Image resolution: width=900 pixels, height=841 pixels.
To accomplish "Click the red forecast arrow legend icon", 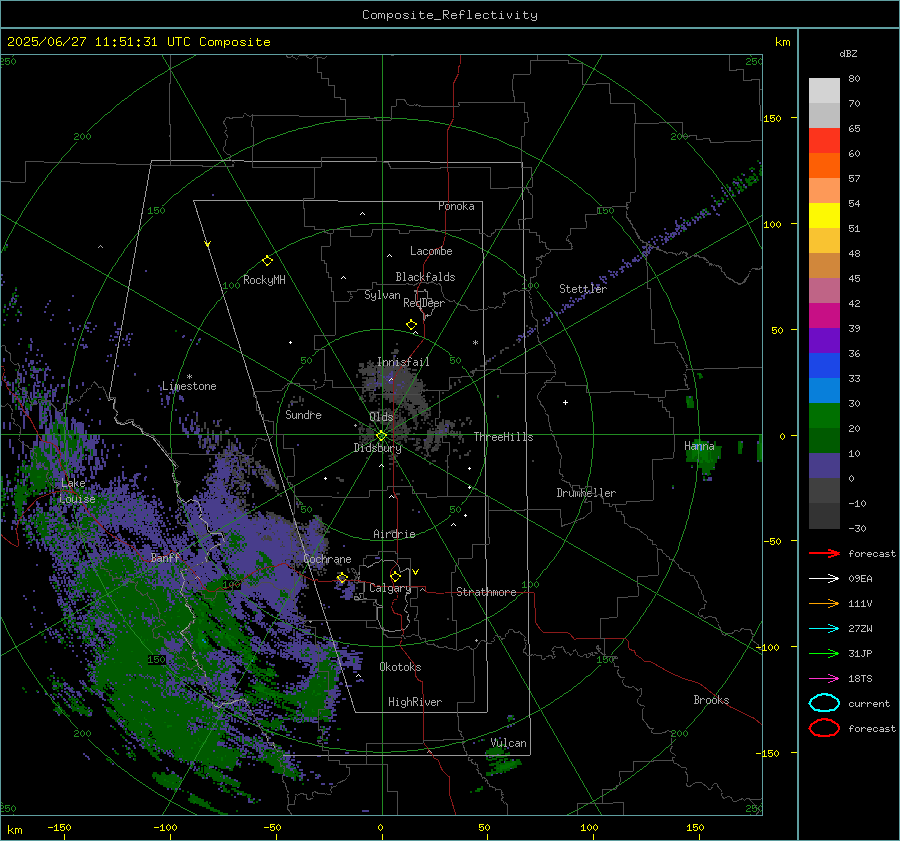I will pyautogui.click(x=824, y=553).
